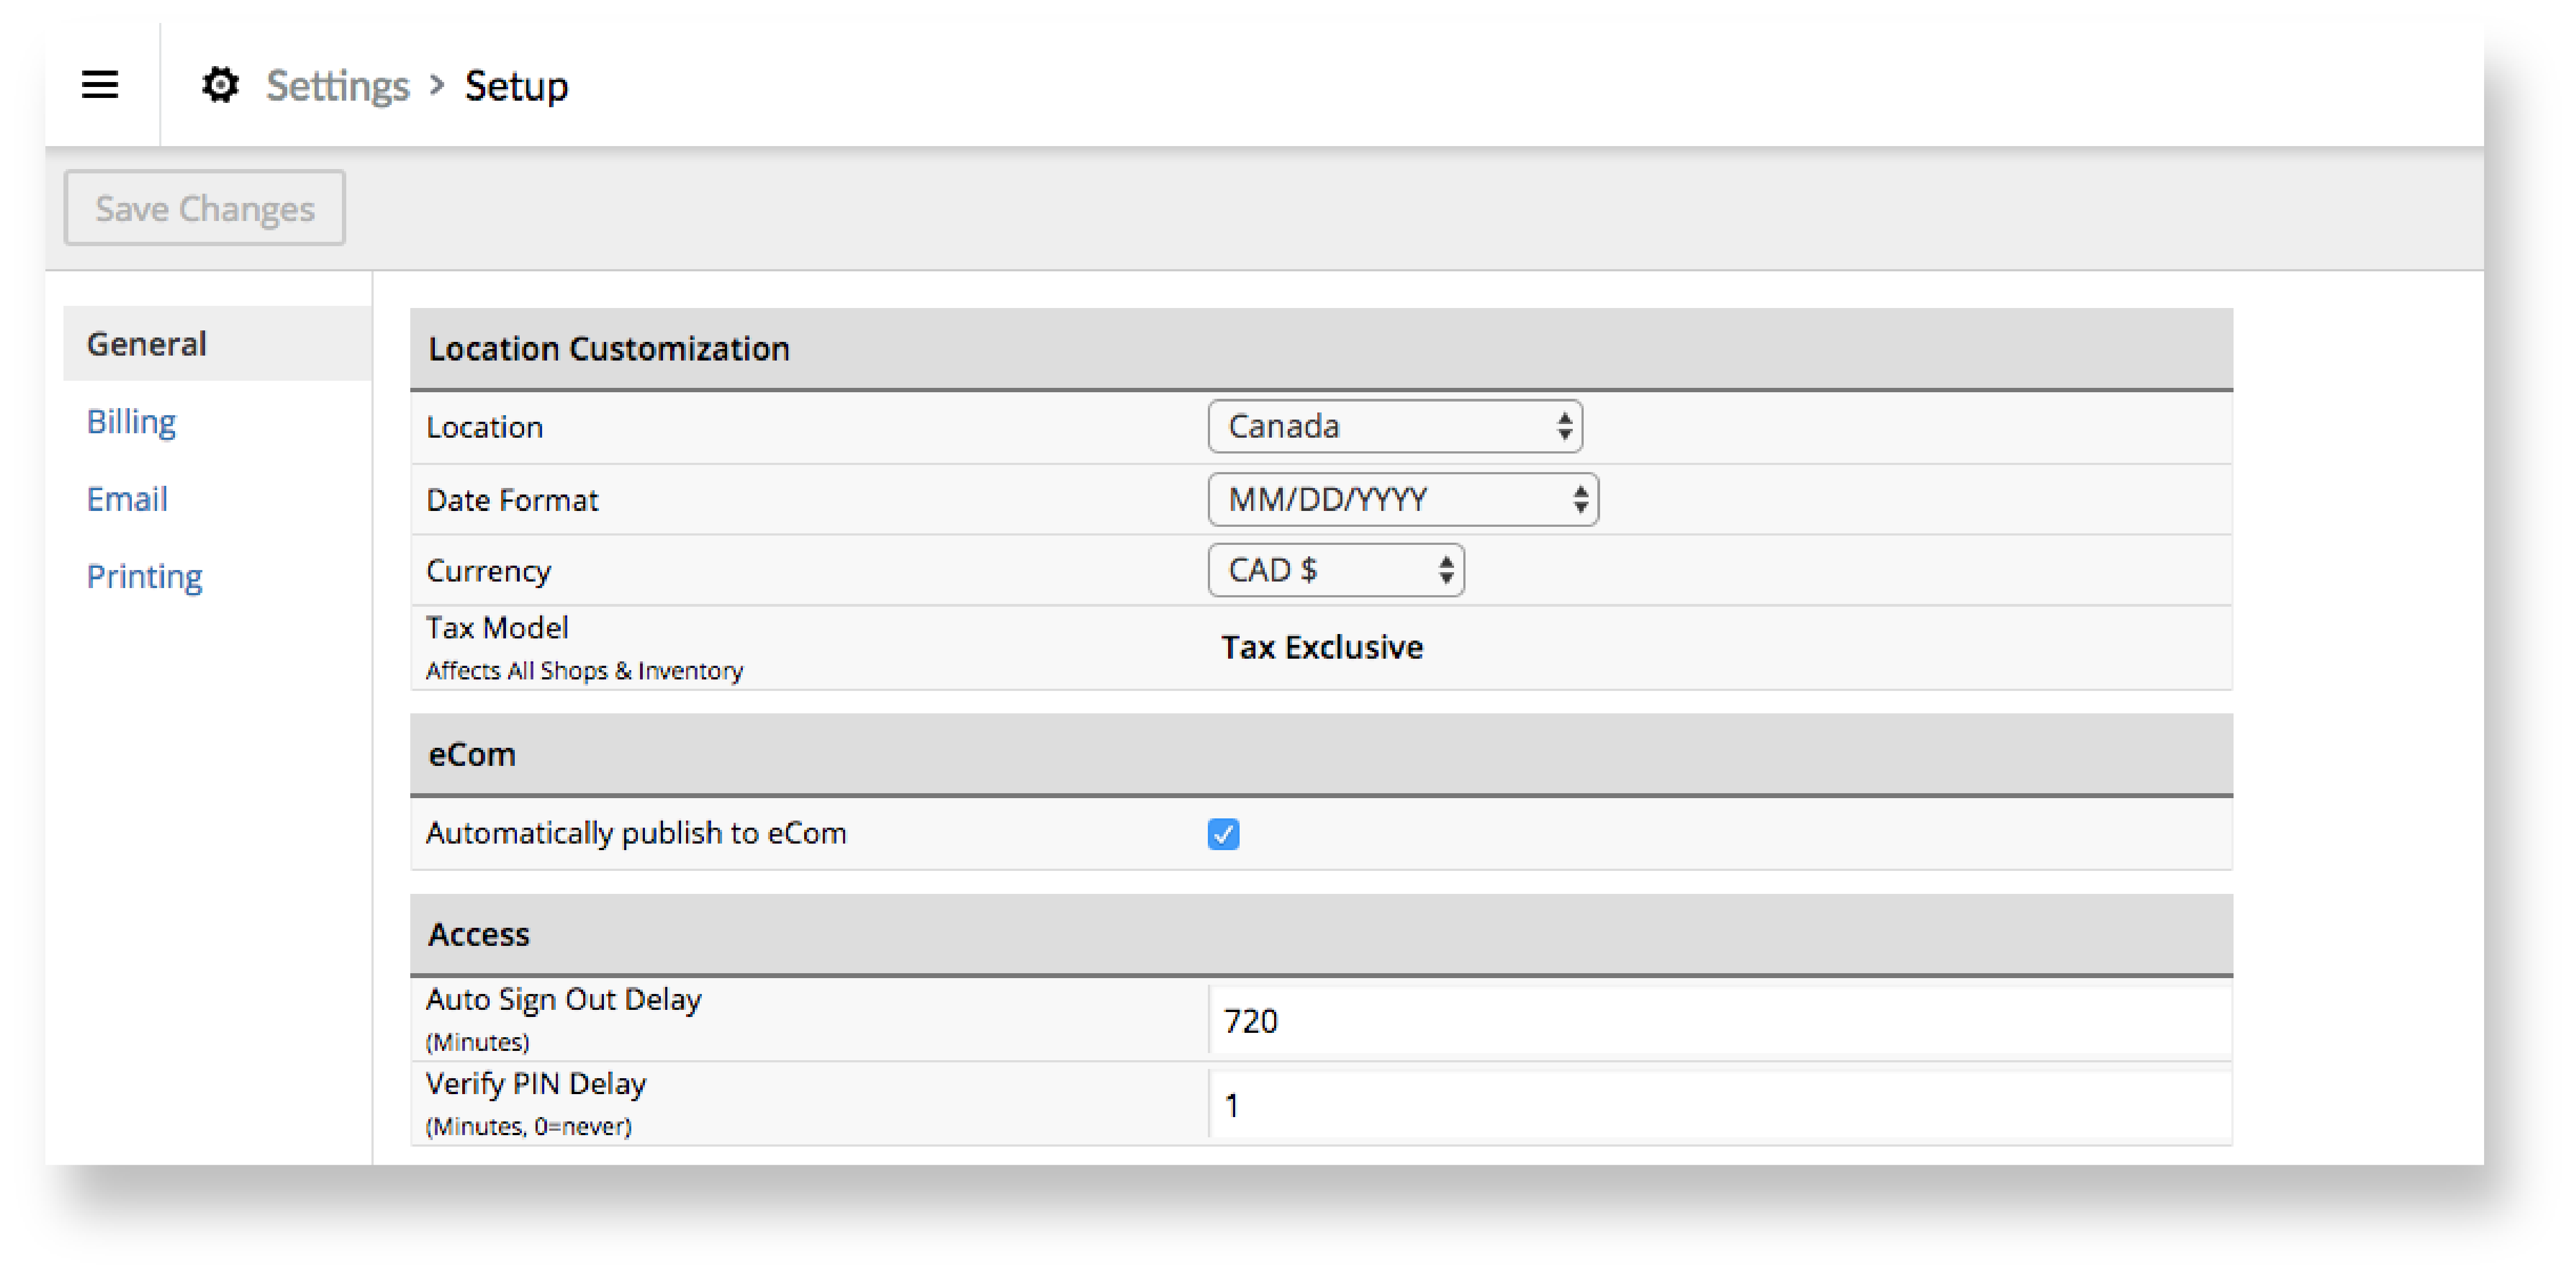This screenshot has width=2576, height=1279.
Task: Select the General settings tab
Action: pos(217,343)
